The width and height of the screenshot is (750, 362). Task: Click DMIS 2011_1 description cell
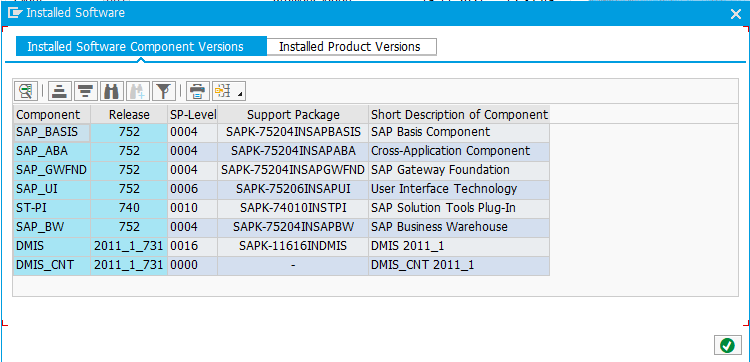[x=459, y=247]
